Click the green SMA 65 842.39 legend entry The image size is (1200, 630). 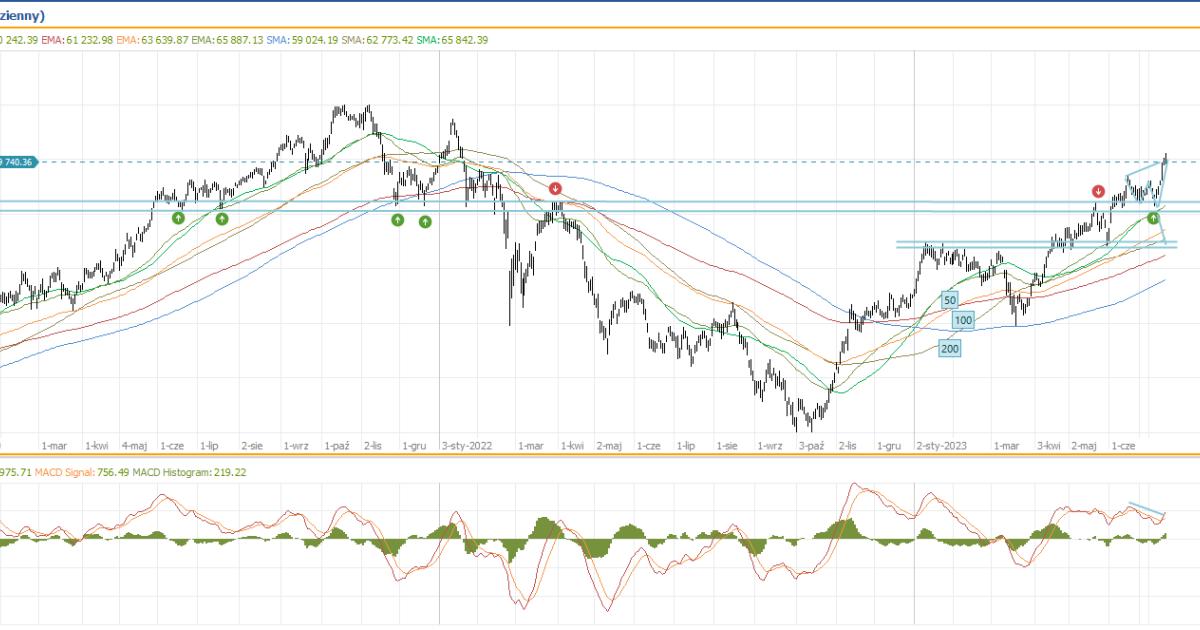point(453,40)
